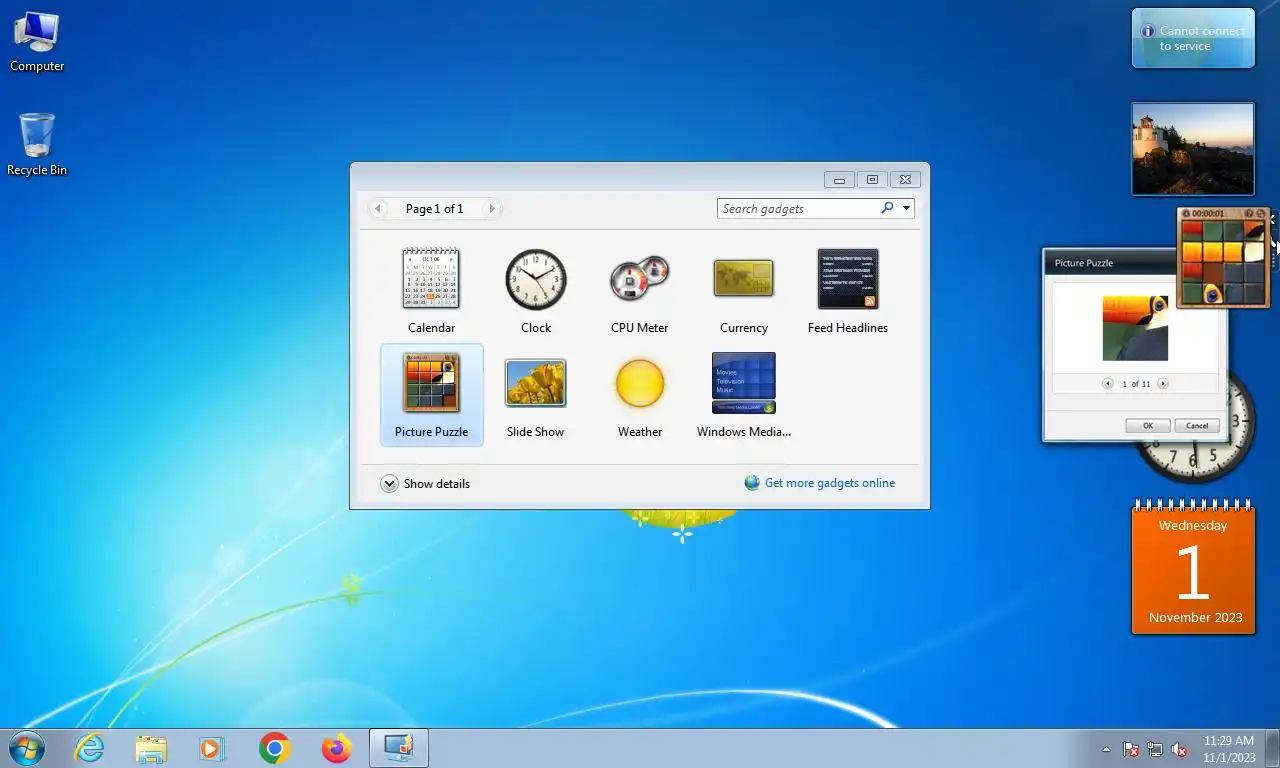The width and height of the screenshot is (1280, 768).
Task: Show next picture in Picture Puzzle dialog
Action: point(1162,383)
